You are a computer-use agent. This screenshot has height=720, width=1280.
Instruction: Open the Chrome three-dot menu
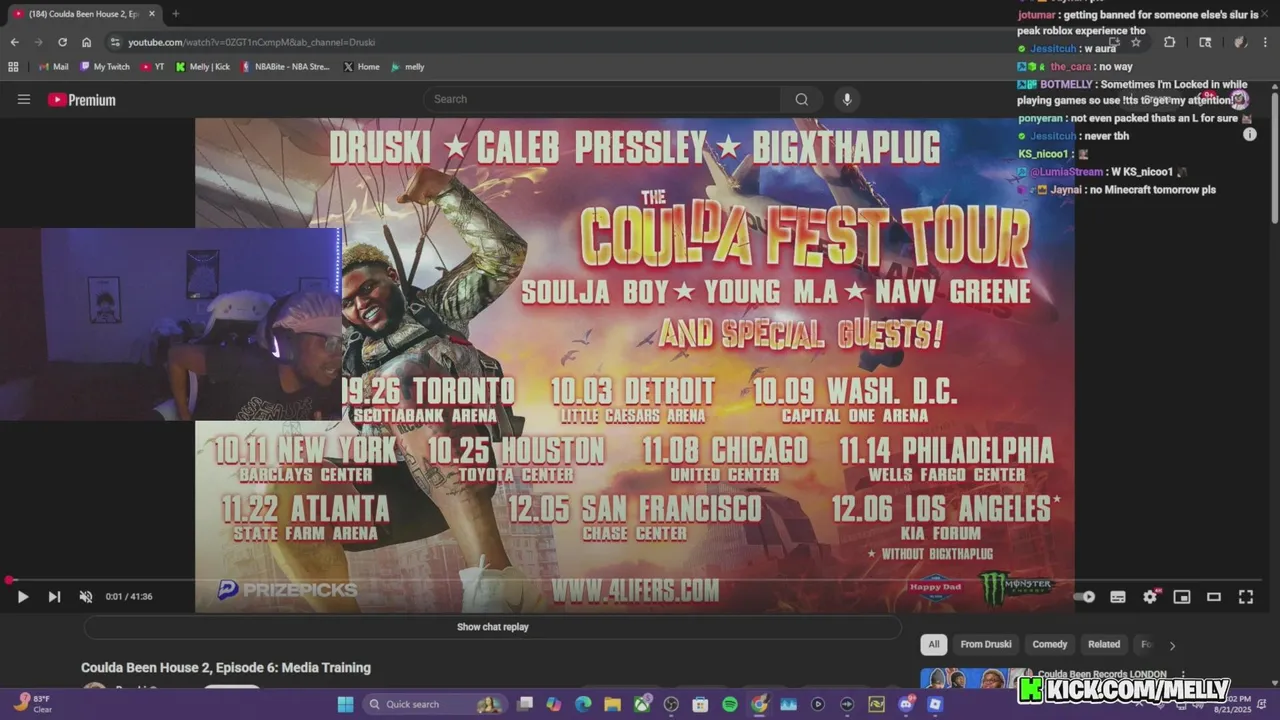[x=1266, y=42]
